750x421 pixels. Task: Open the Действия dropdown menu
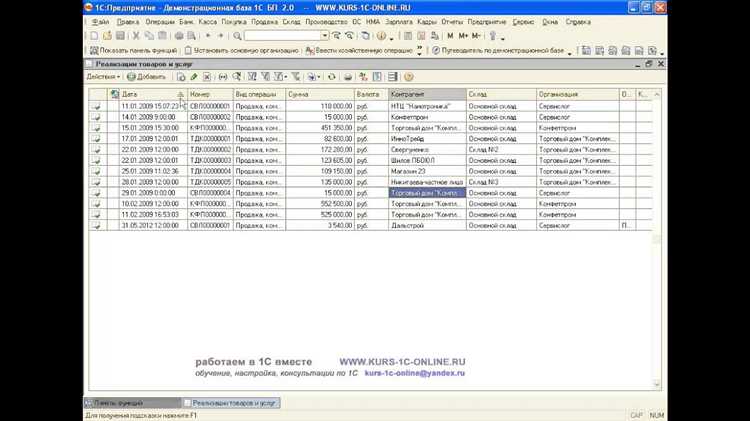[x=103, y=77]
